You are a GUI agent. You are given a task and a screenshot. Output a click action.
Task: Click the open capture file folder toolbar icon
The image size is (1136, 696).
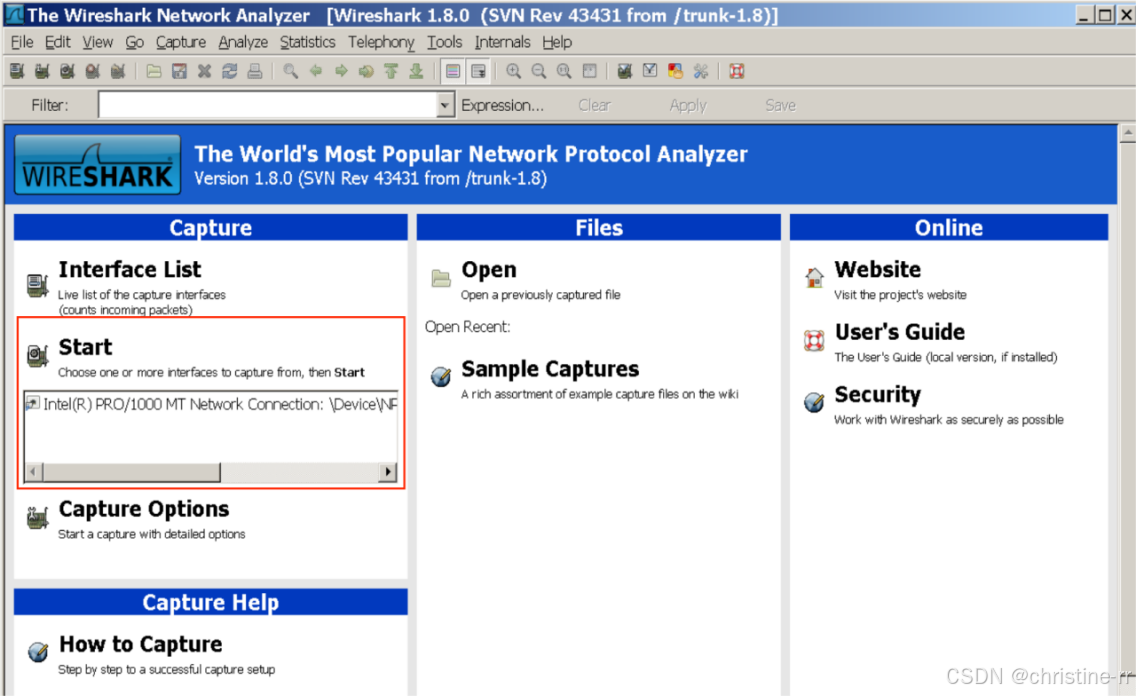click(x=154, y=71)
